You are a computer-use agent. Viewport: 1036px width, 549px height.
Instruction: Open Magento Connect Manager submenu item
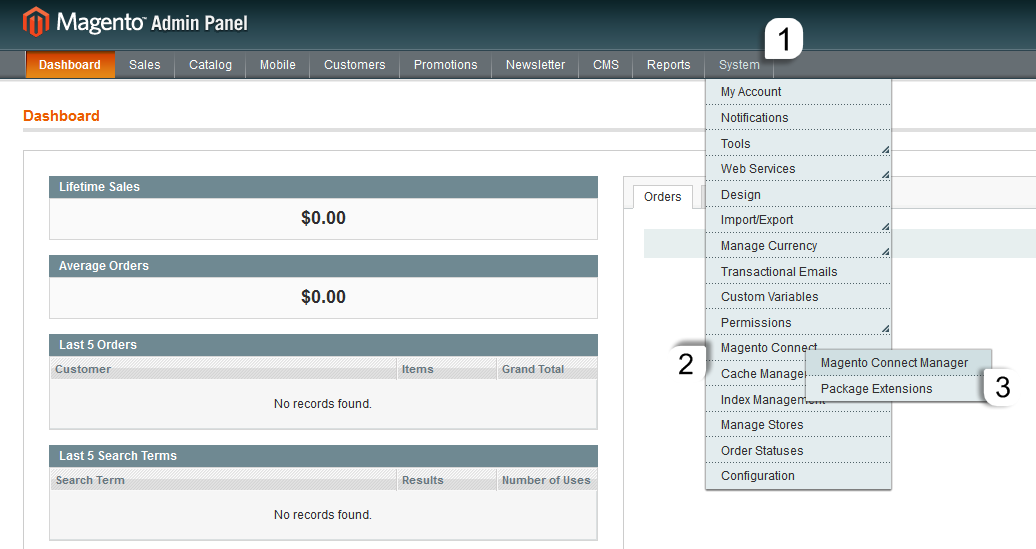[899, 363]
